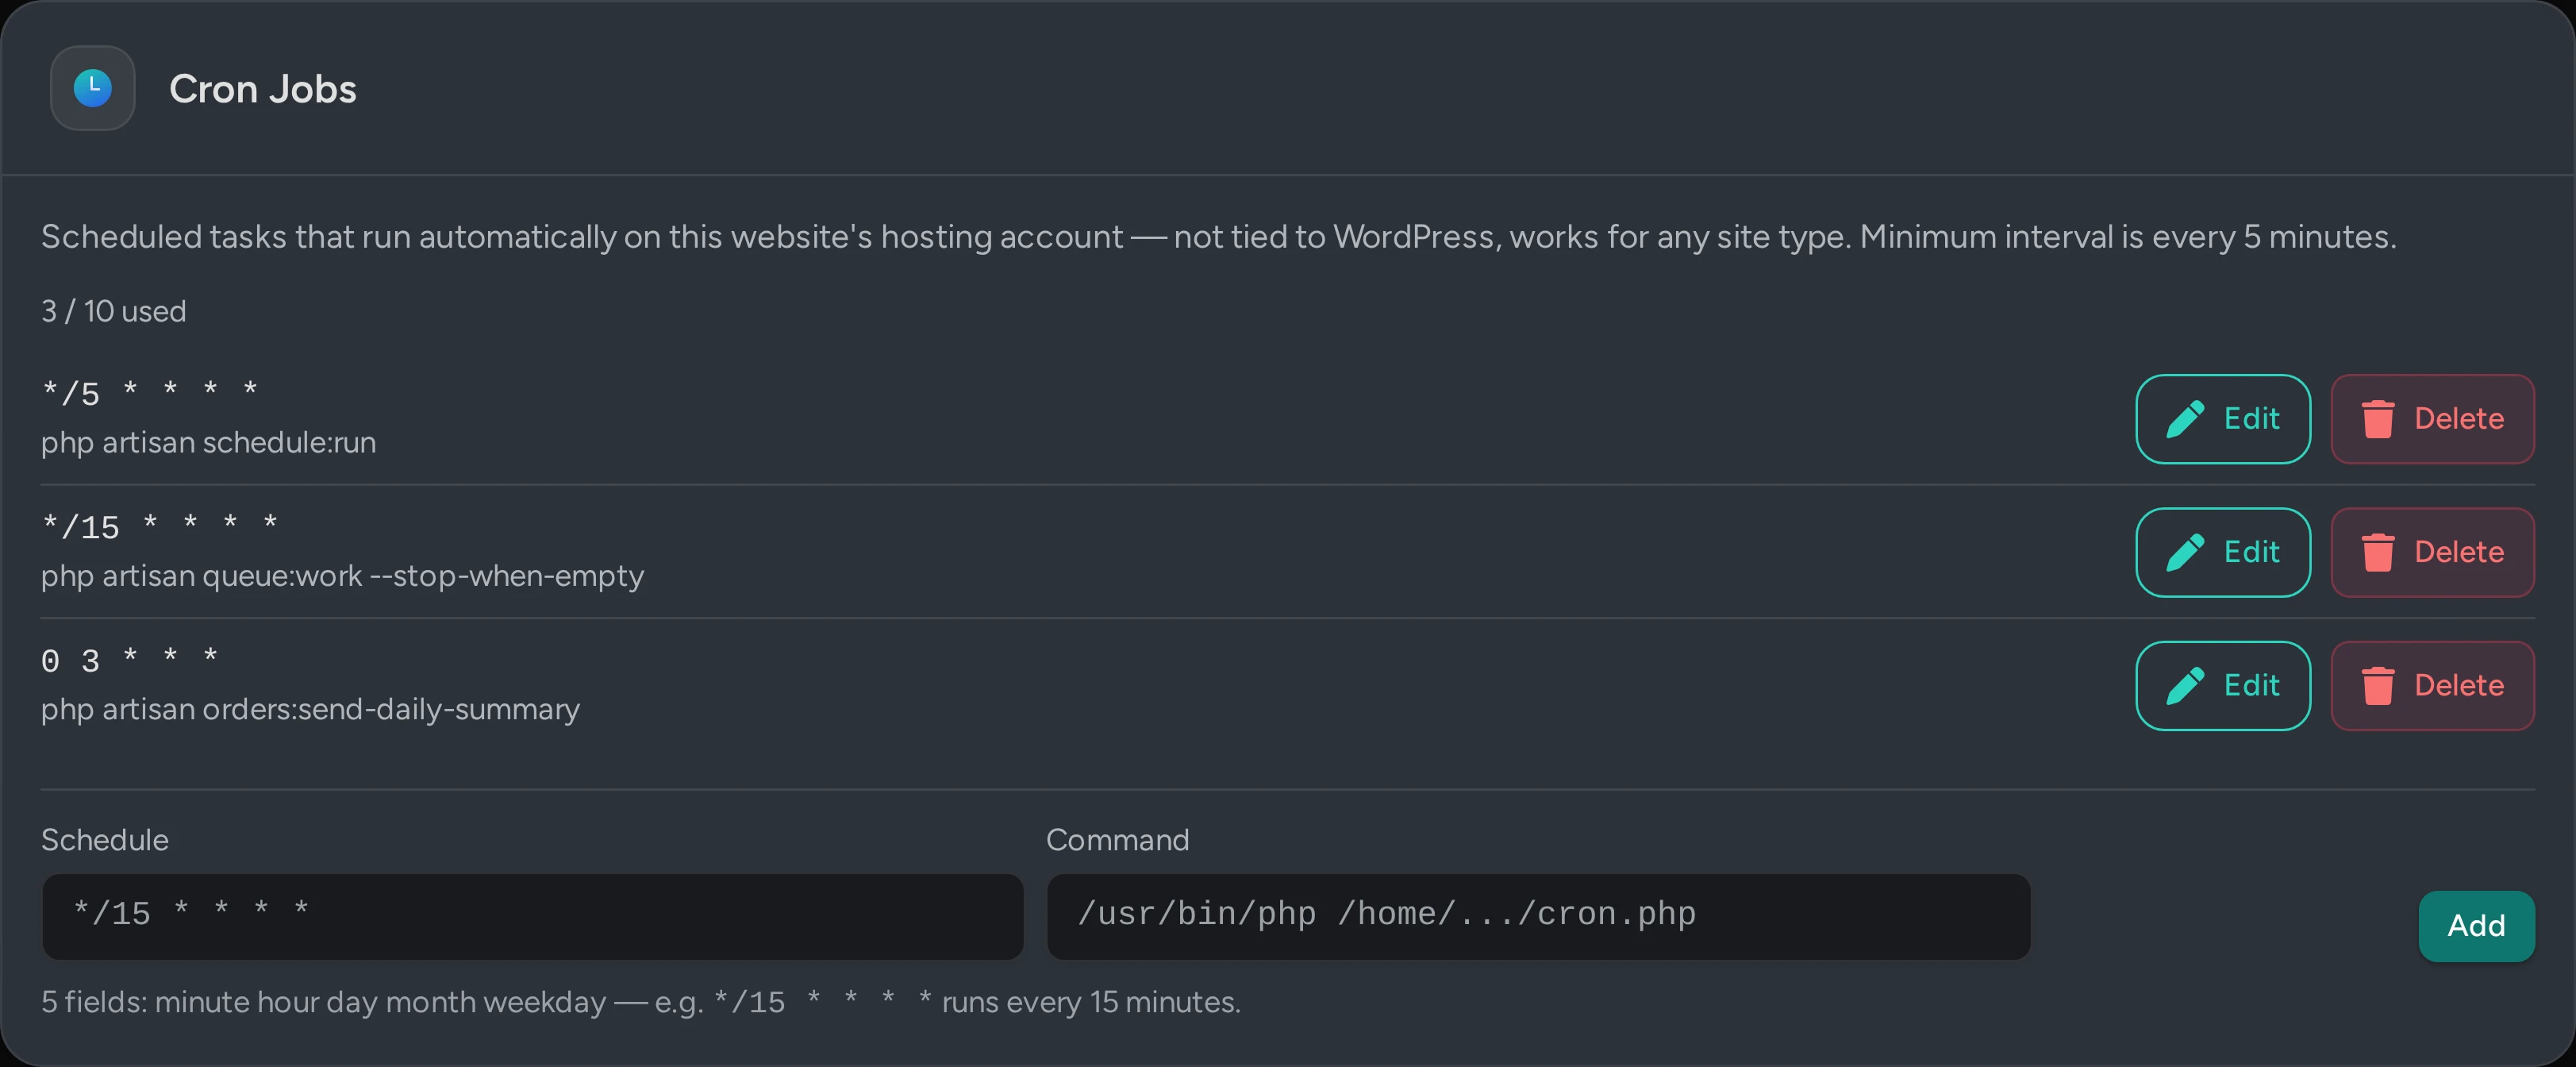Select the 'php artisan queue:work --stop-when-empty' text
This screenshot has height=1067, width=2576.
pos(342,576)
